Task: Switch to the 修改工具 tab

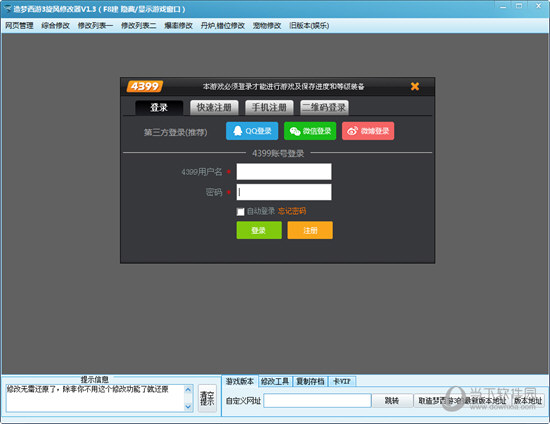Action: click(x=275, y=381)
